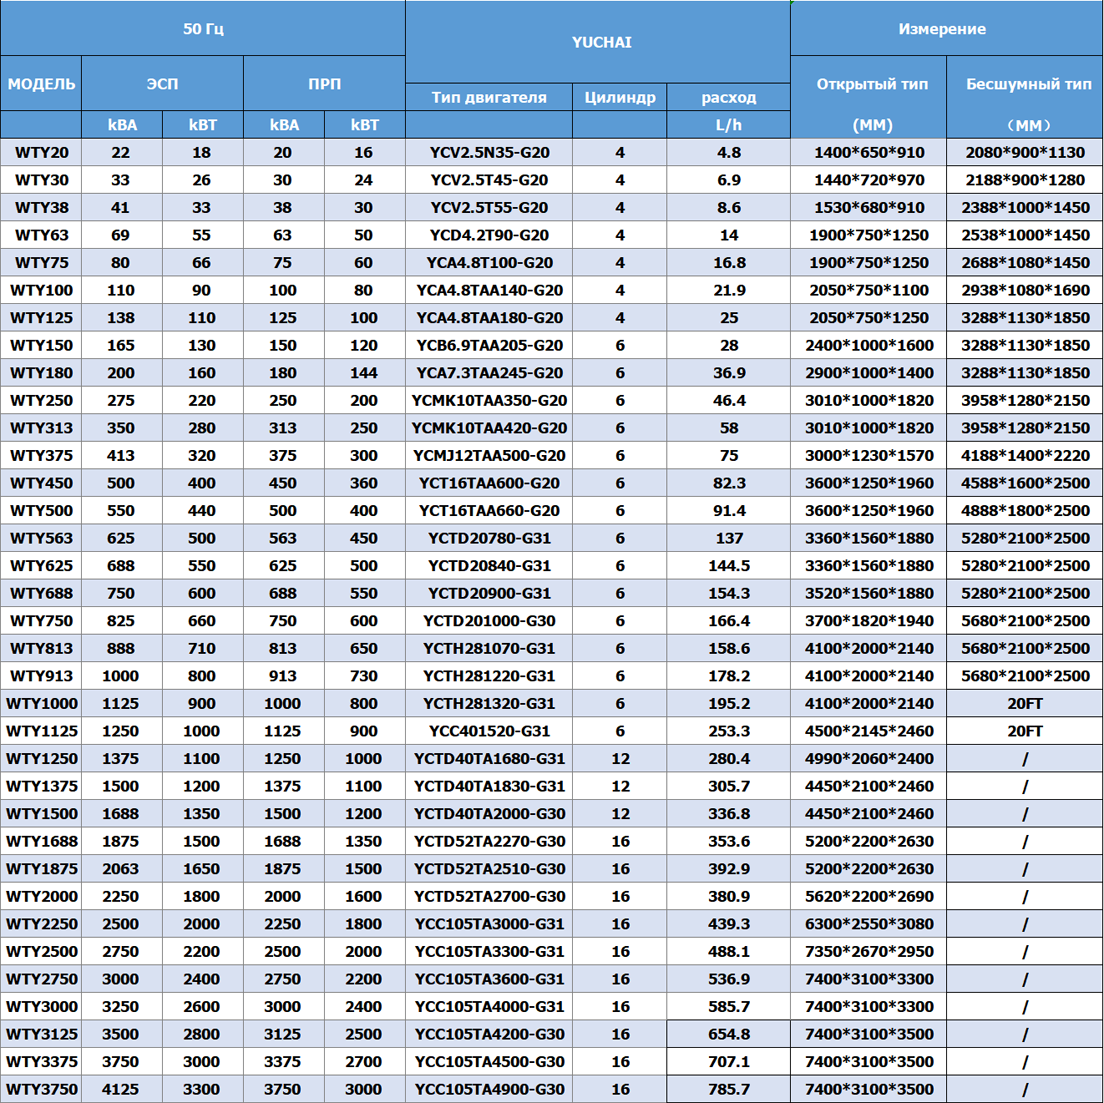The height and width of the screenshot is (1103, 1104).
Task: Click open type size 1400*650*910
Action: tap(869, 152)
